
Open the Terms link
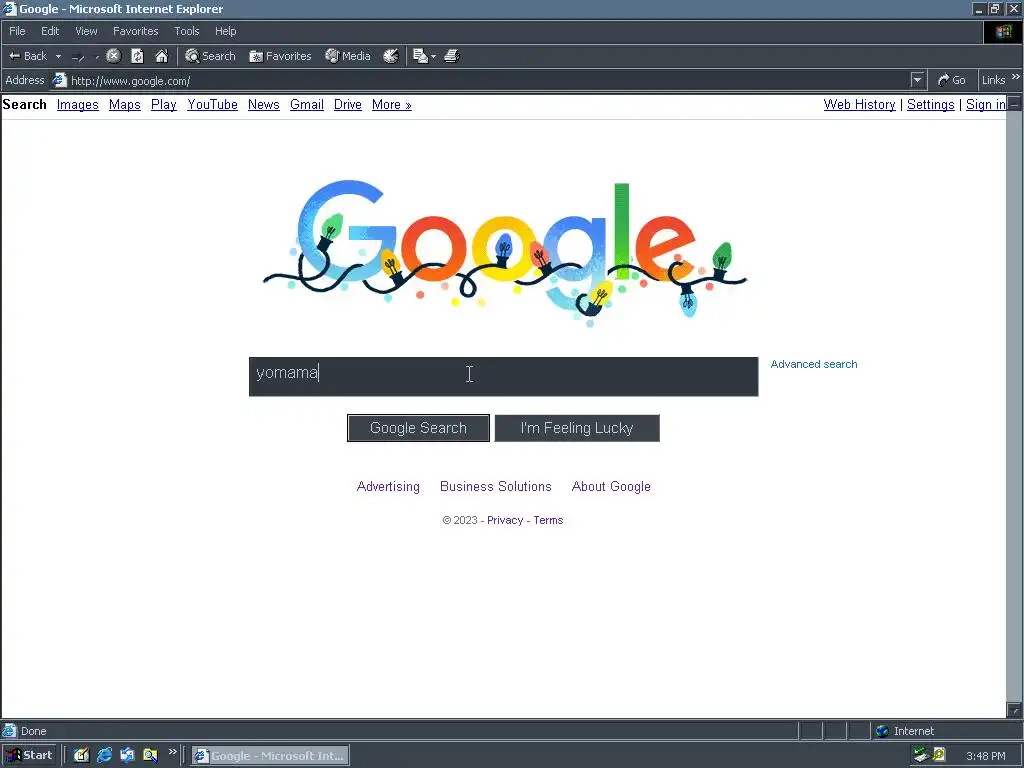click(548, 520)
